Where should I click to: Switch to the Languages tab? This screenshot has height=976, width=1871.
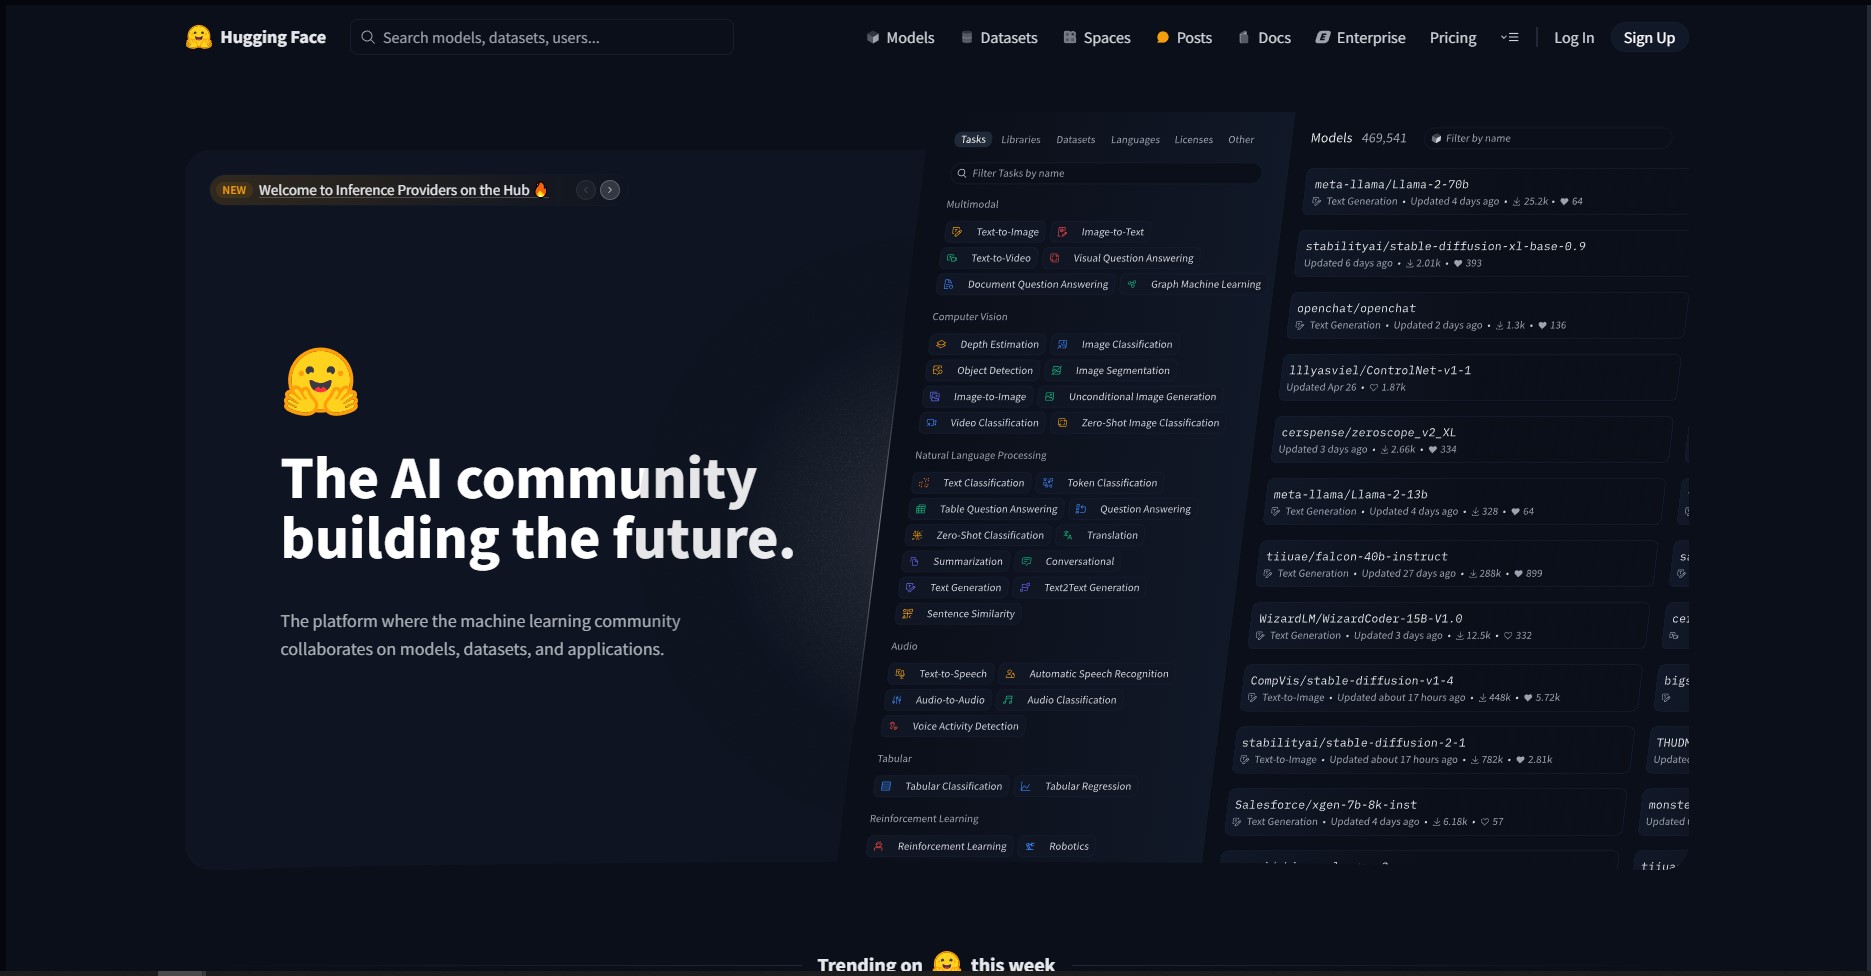point(1135,140)
